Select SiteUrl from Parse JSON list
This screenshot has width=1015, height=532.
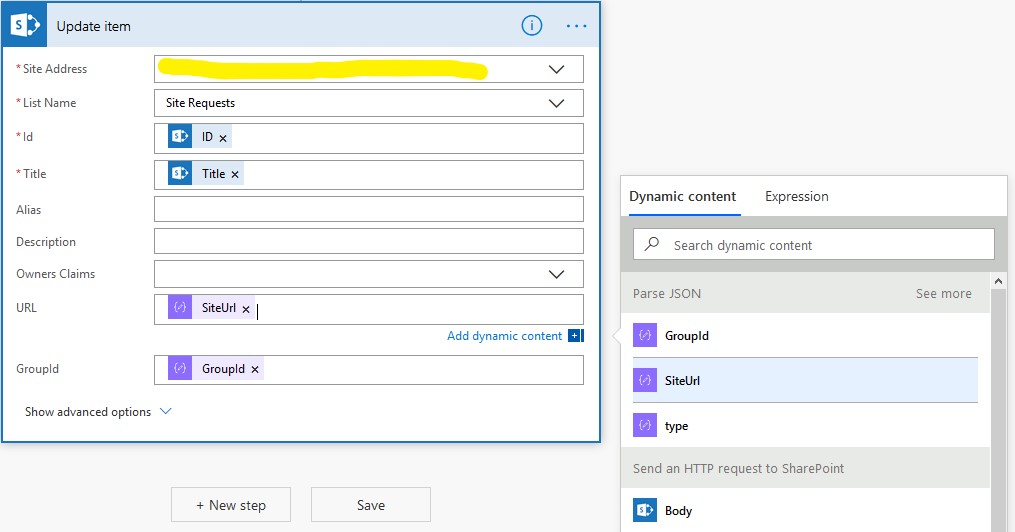pyautogui.click(x=805, y=381)
